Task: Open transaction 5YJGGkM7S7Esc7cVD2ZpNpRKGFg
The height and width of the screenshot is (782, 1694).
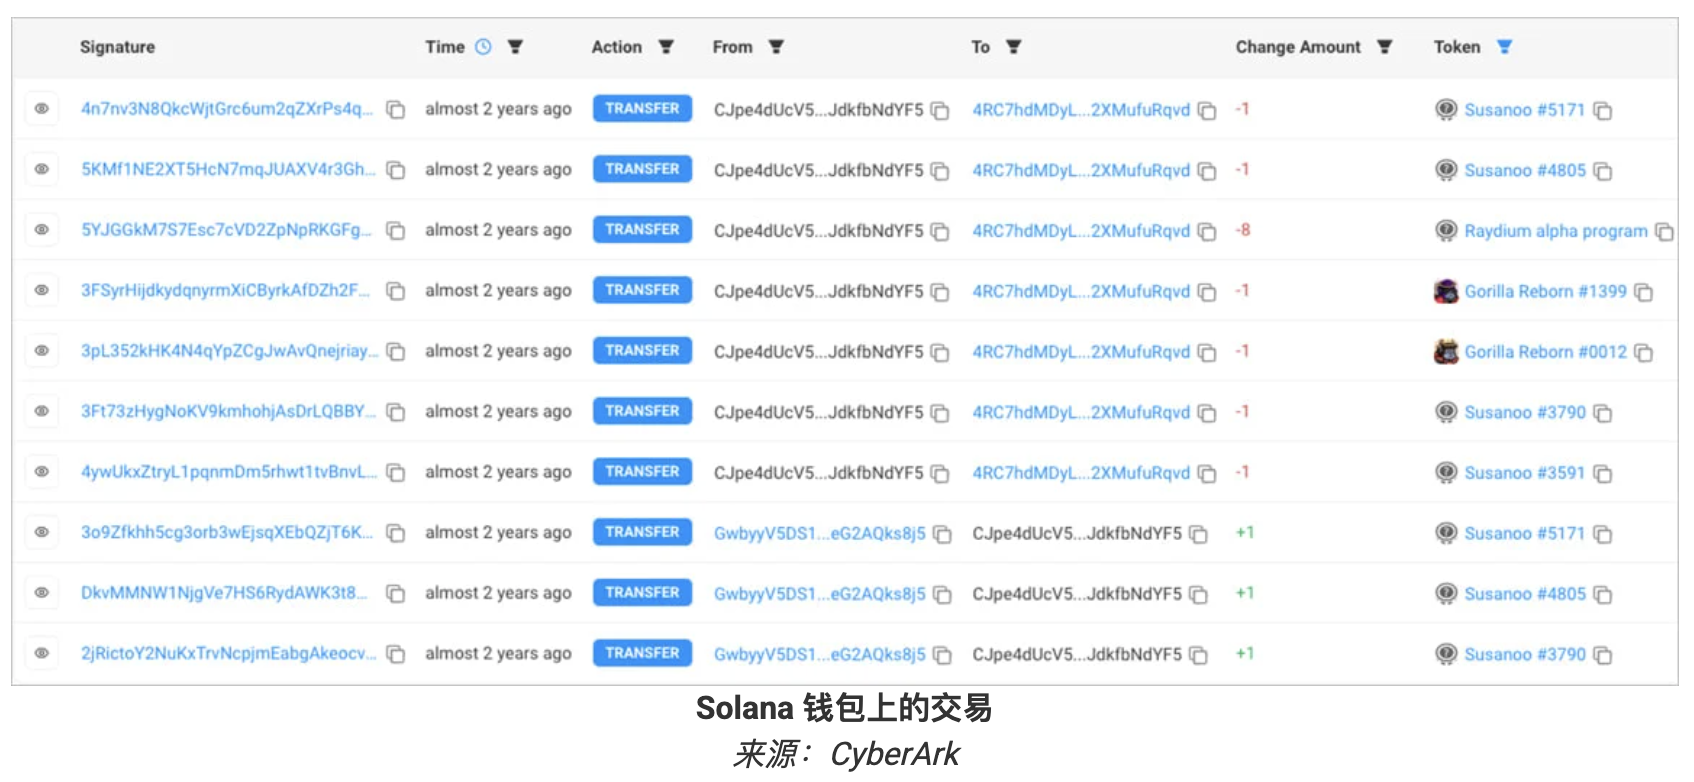Action: pos(227,230)
